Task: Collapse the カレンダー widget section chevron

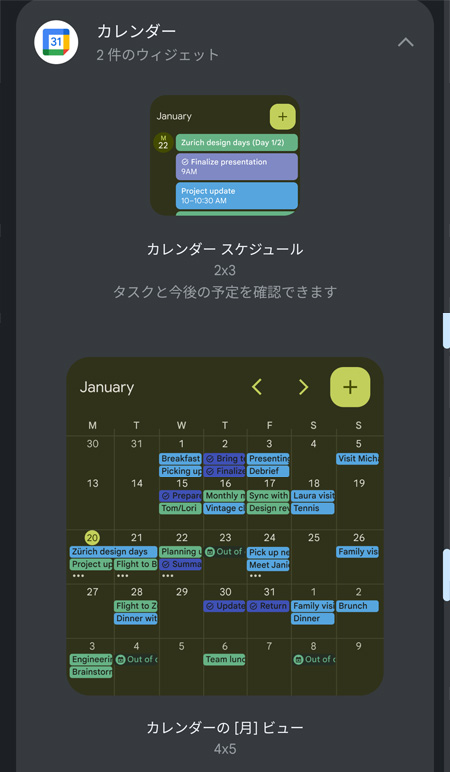Action: (x=406, y=43)
